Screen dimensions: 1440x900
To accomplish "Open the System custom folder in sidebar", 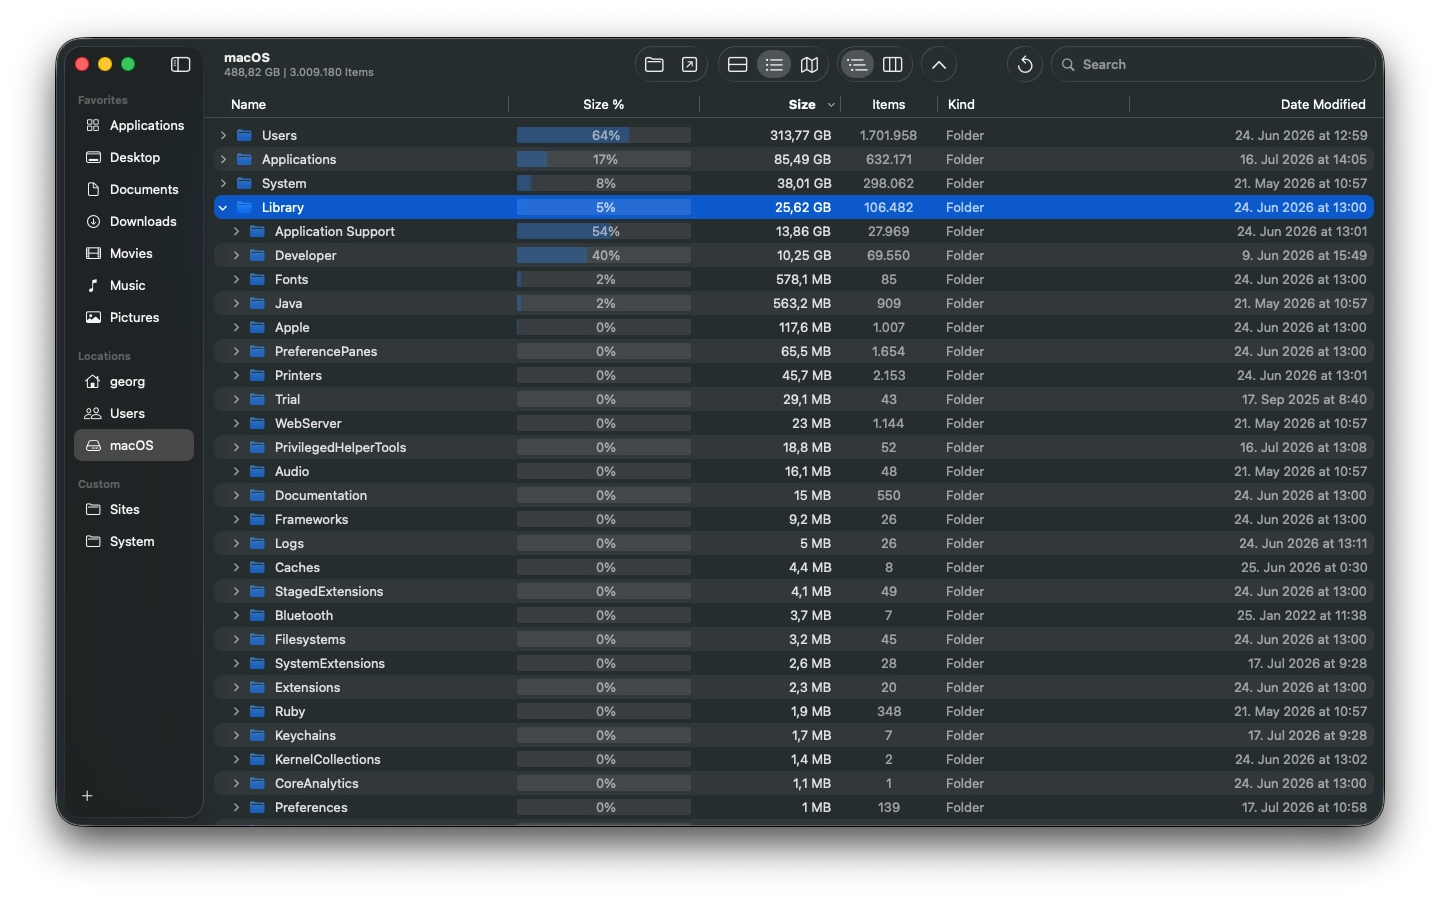I will 134,541.
